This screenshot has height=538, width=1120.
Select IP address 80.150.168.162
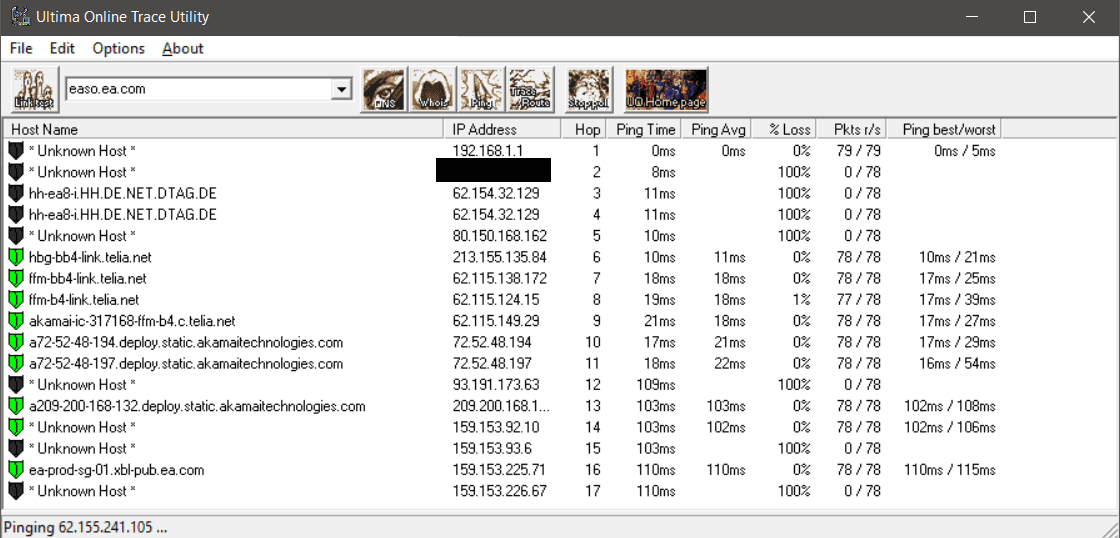click(x=500, y=236)
